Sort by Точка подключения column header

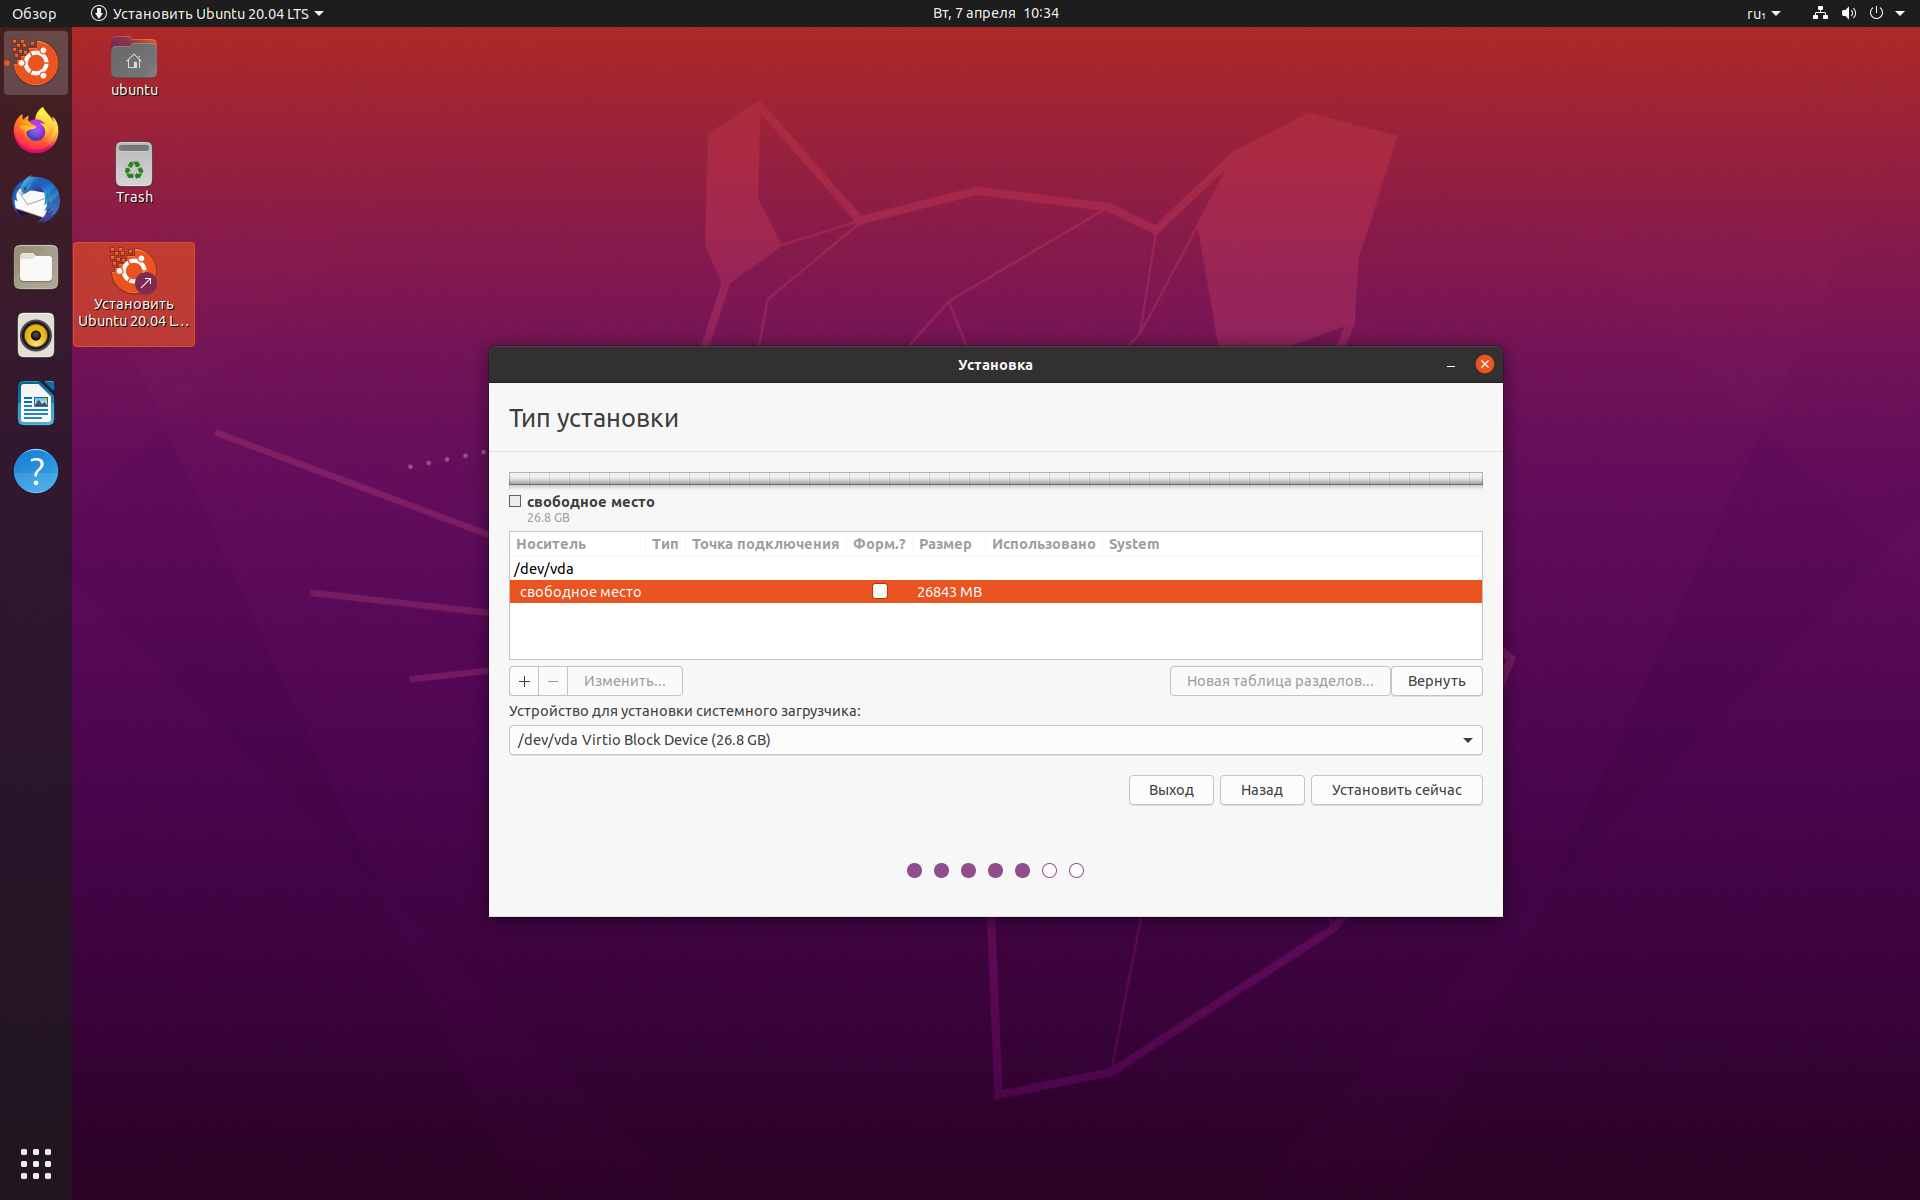click(765, 544)
